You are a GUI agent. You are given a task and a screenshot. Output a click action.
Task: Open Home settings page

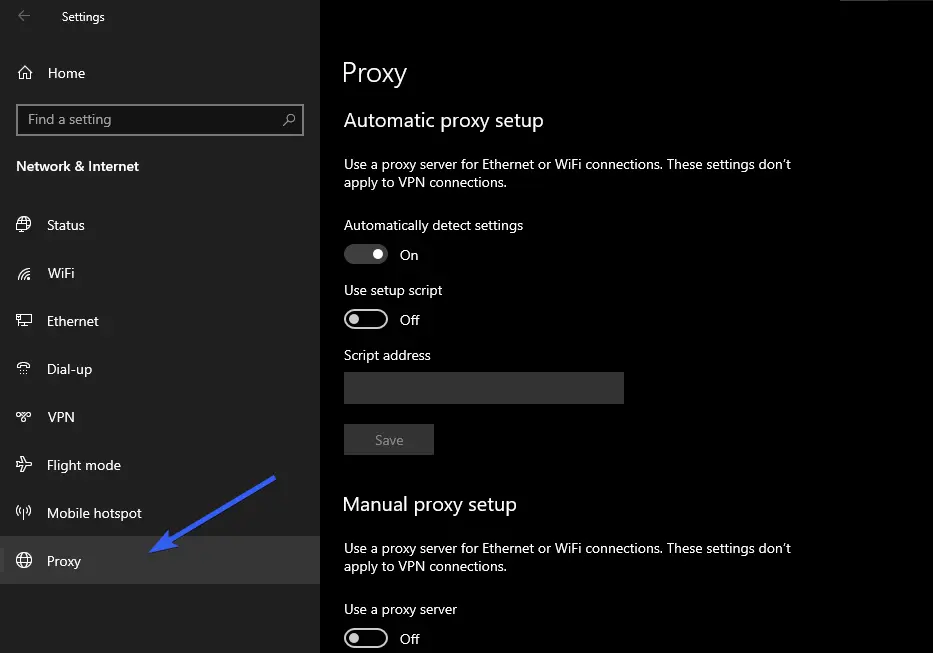pyautogui.click(x=66, y=72)
